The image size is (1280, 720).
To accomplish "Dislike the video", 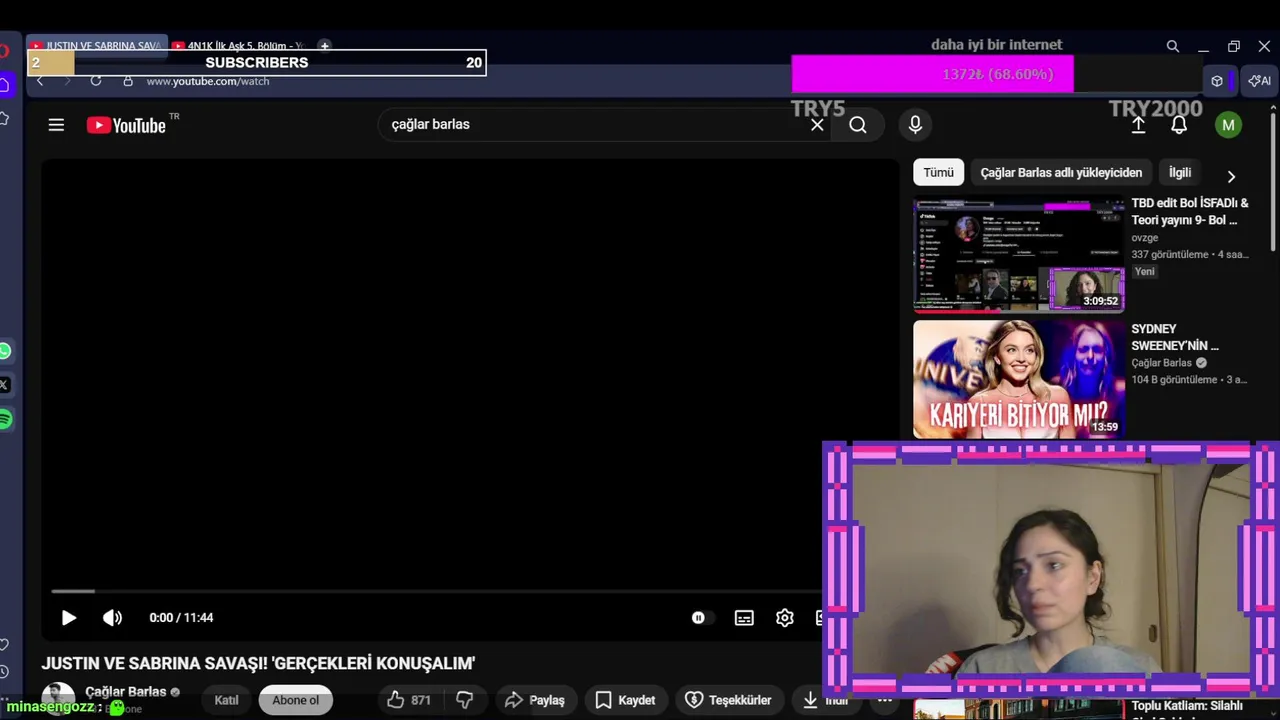I will tap(464, 700).
